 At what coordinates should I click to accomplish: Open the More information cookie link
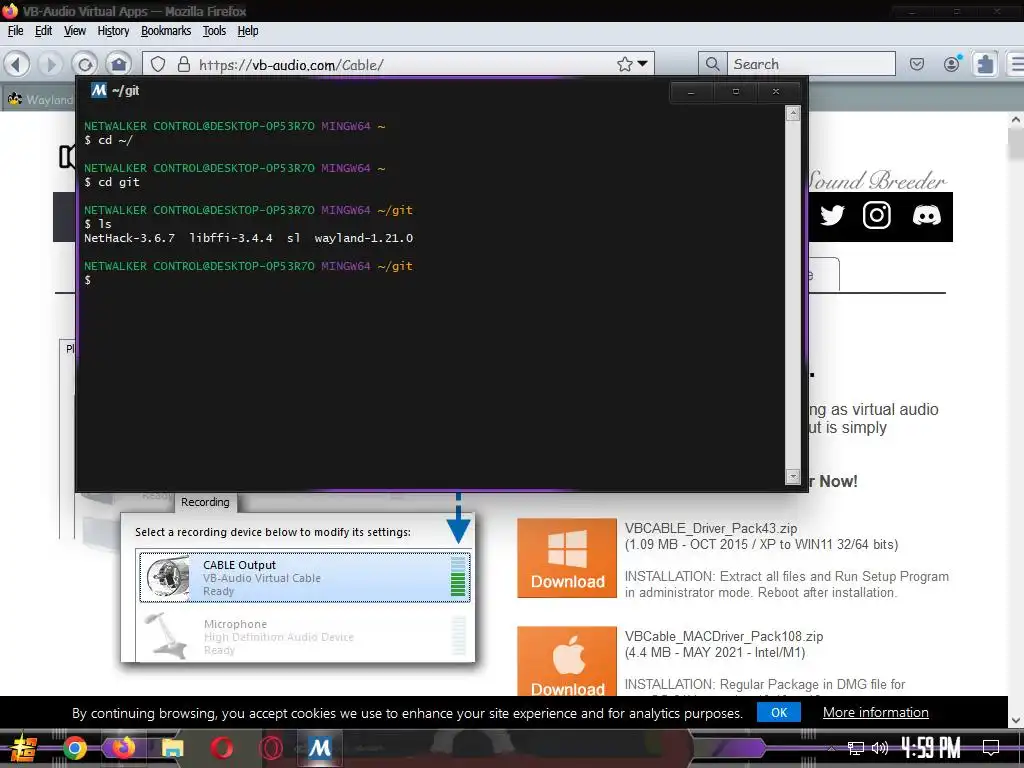(x=875, y=712)
